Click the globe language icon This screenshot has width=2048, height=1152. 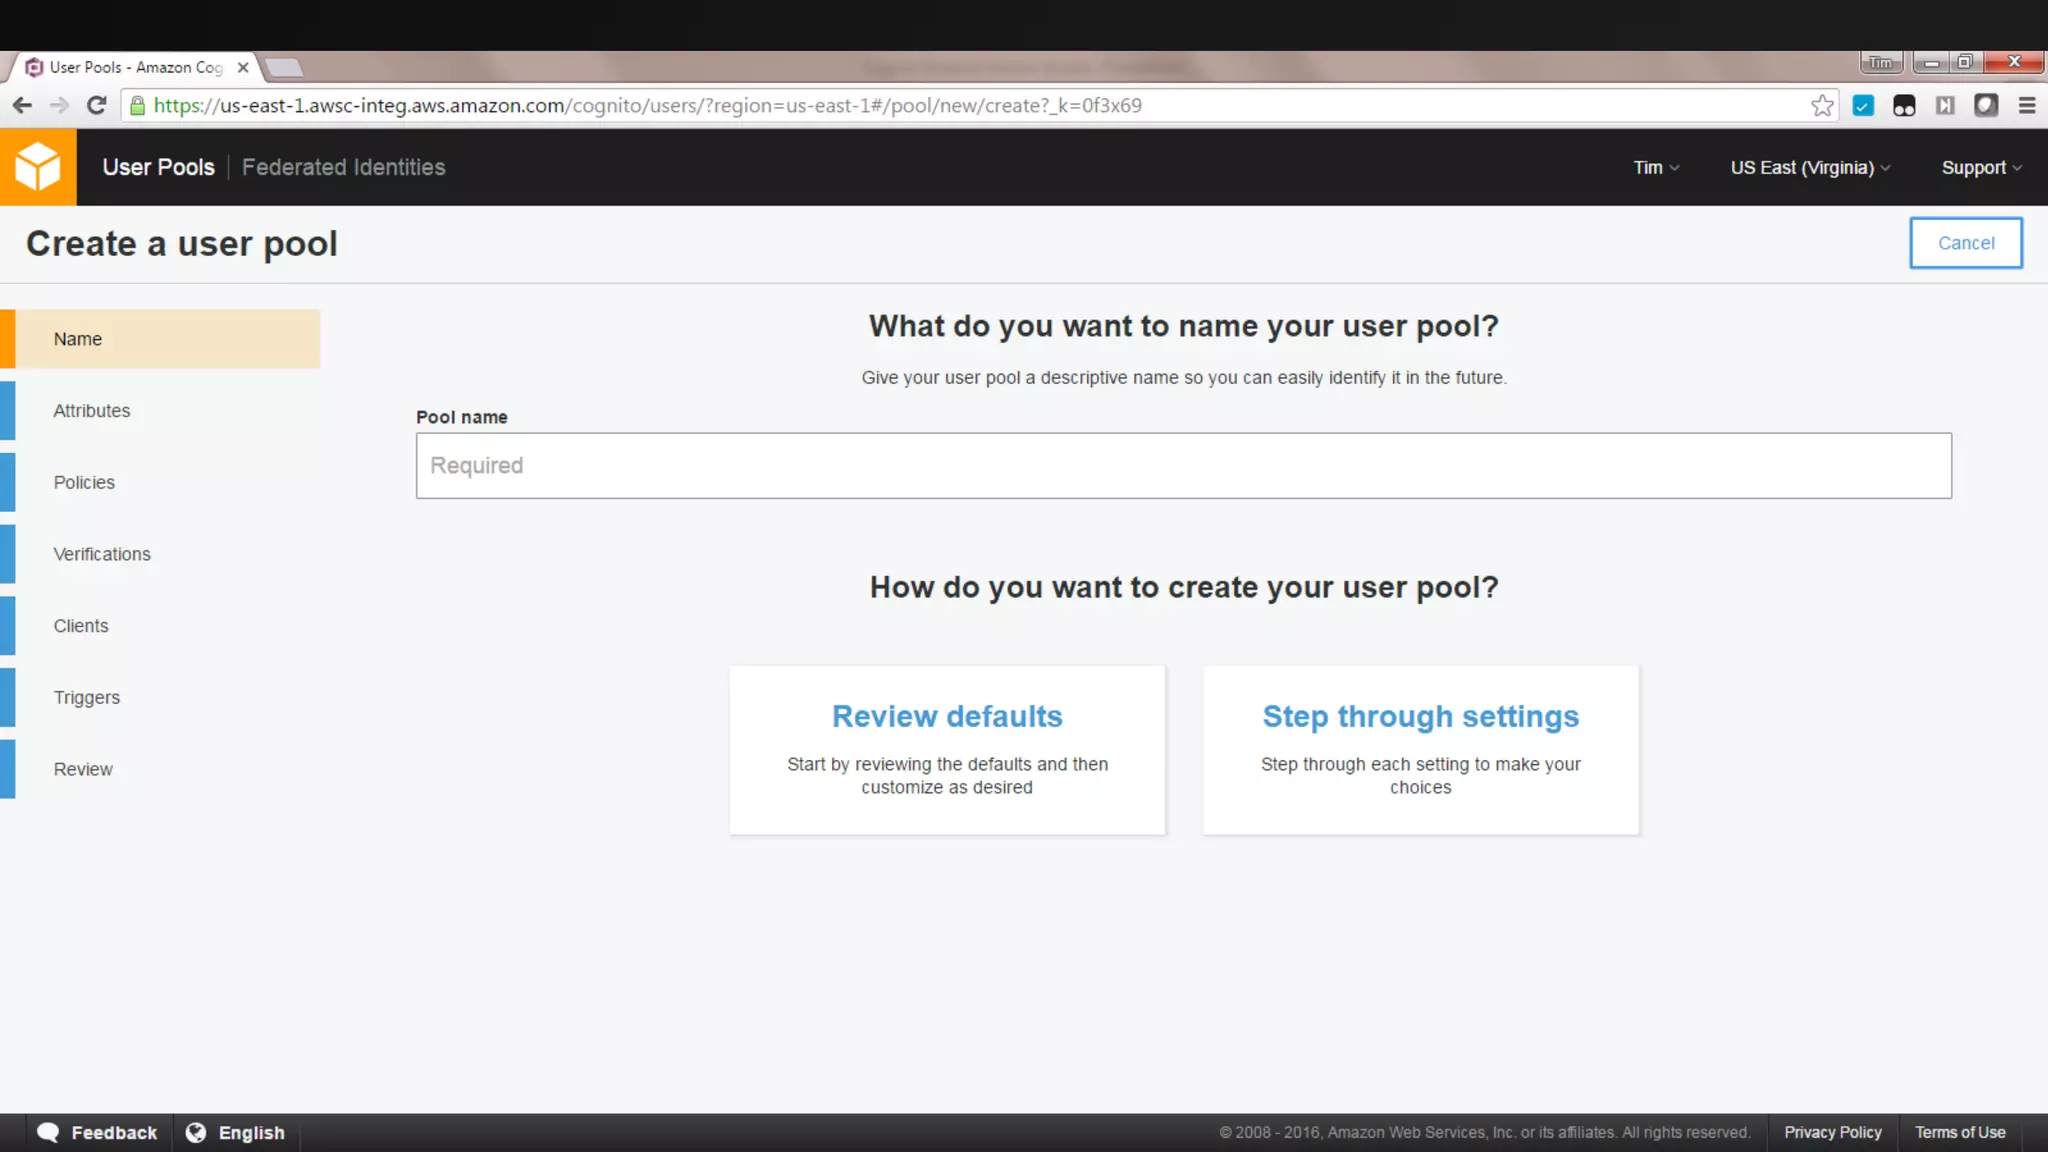[x=196, y=1132]
